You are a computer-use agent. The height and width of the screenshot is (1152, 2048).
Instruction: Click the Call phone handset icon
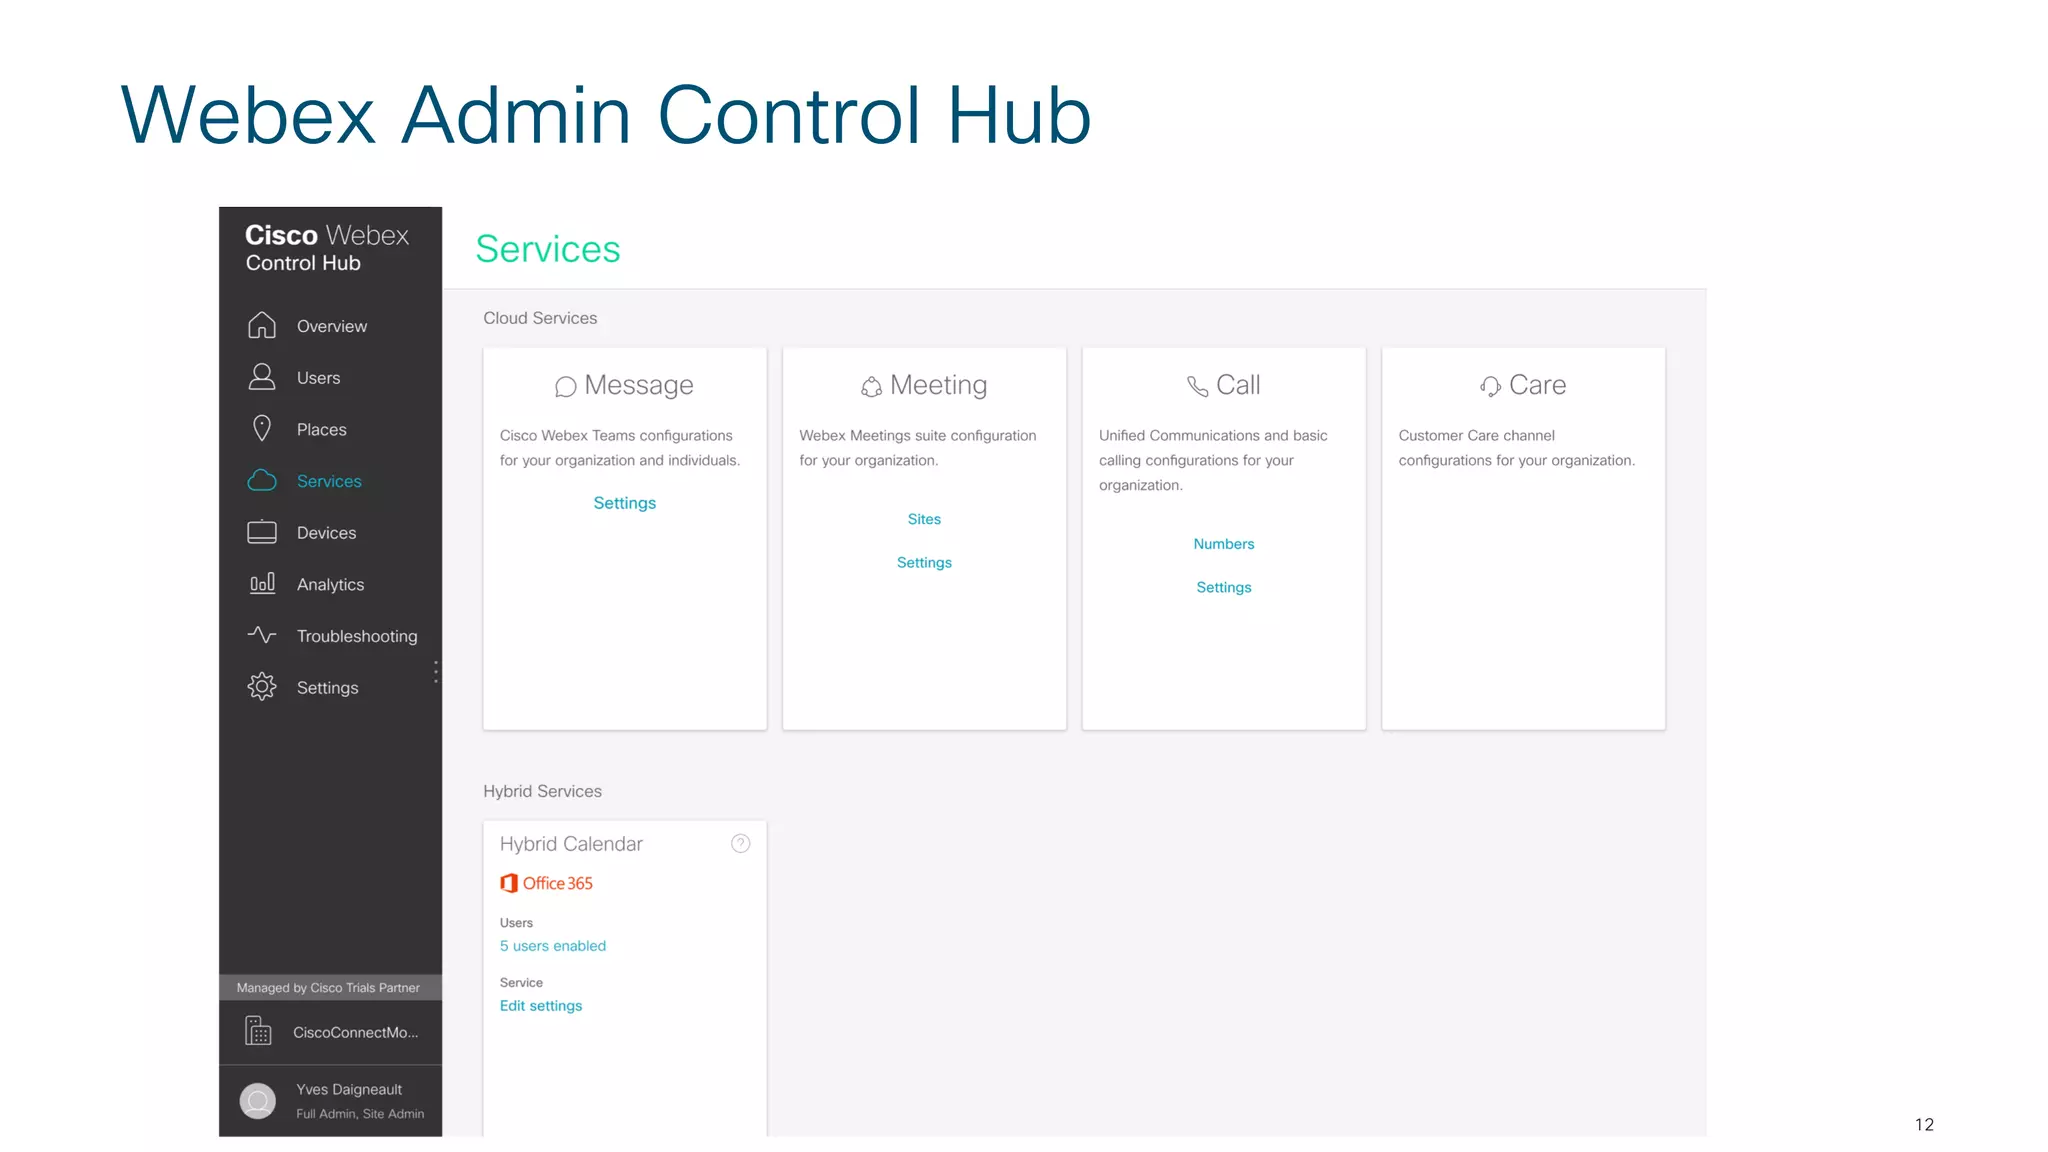tap(1198, 386)
